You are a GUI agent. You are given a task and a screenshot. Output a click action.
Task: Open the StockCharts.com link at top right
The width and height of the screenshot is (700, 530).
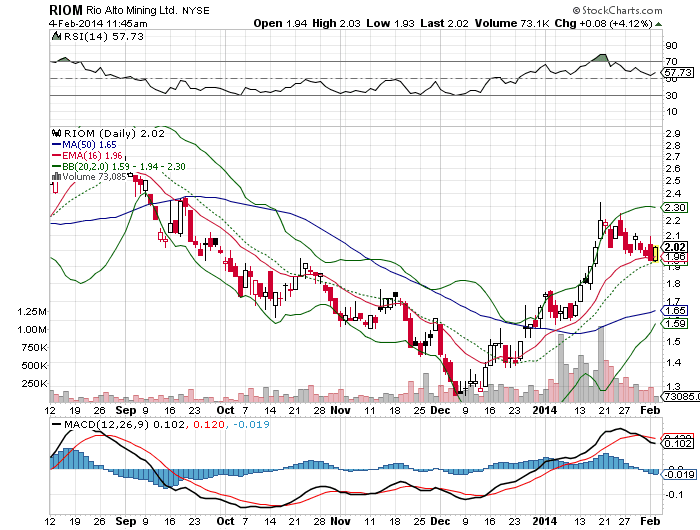[x=617, y=10]
